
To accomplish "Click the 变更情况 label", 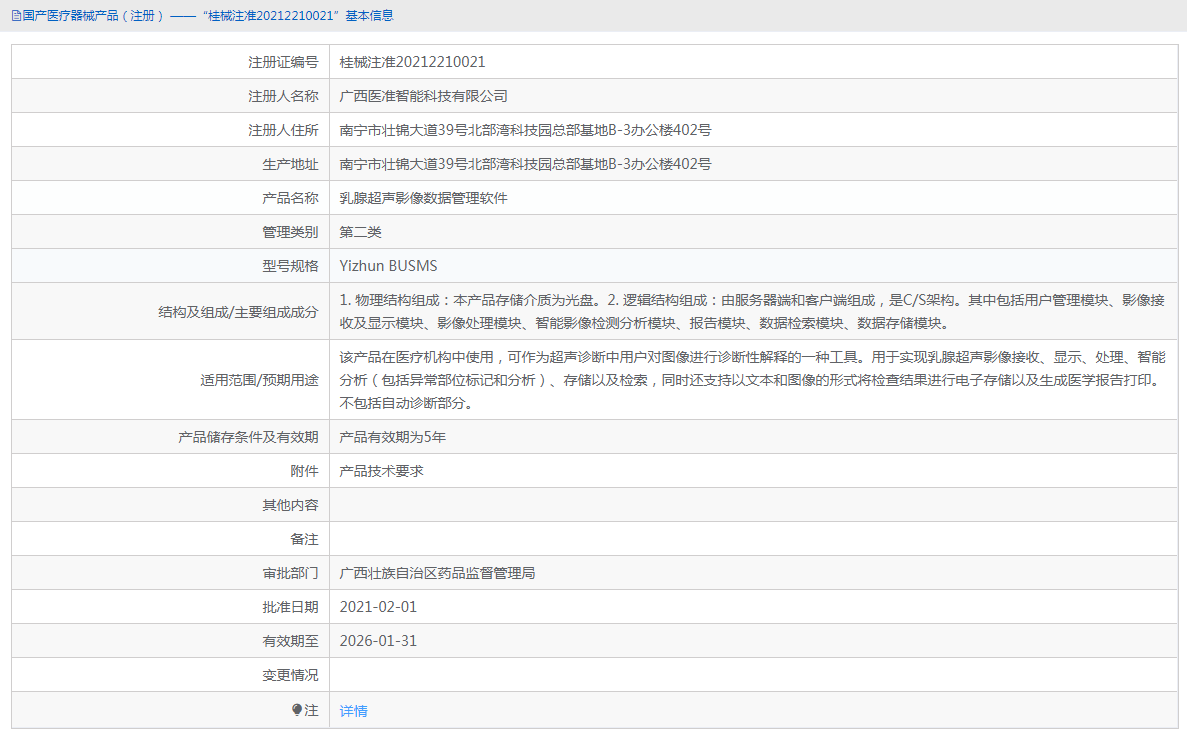I will click(x=290, y=675).
